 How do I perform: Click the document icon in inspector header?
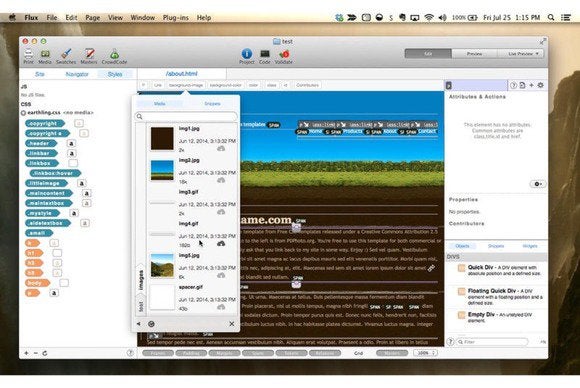pos(522,85)
